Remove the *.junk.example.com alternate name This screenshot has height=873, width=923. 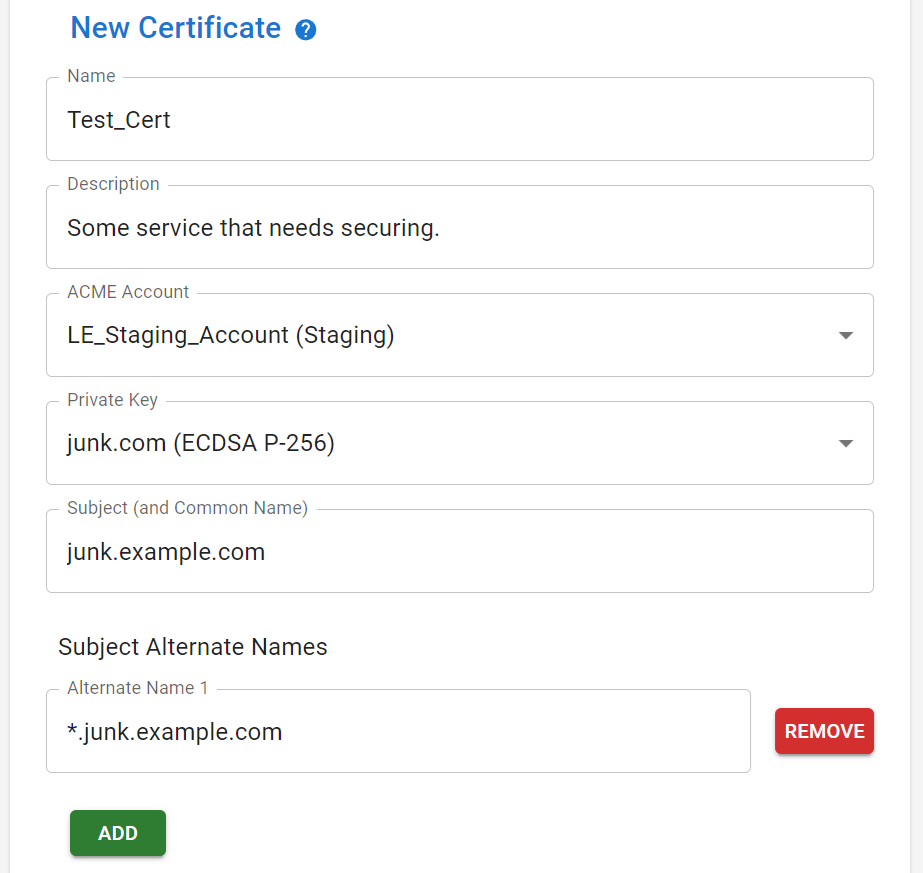824,731
